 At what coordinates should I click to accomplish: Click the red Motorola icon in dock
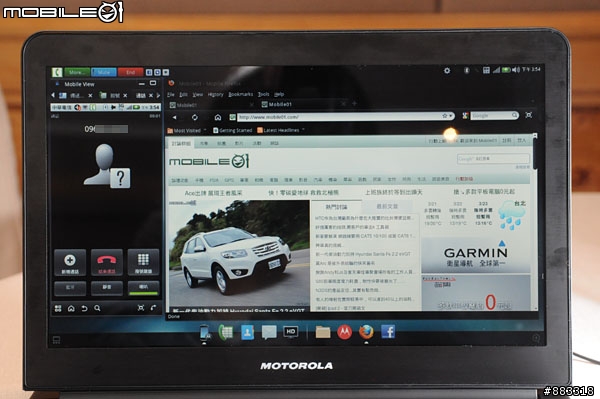[x=344, y=332]
